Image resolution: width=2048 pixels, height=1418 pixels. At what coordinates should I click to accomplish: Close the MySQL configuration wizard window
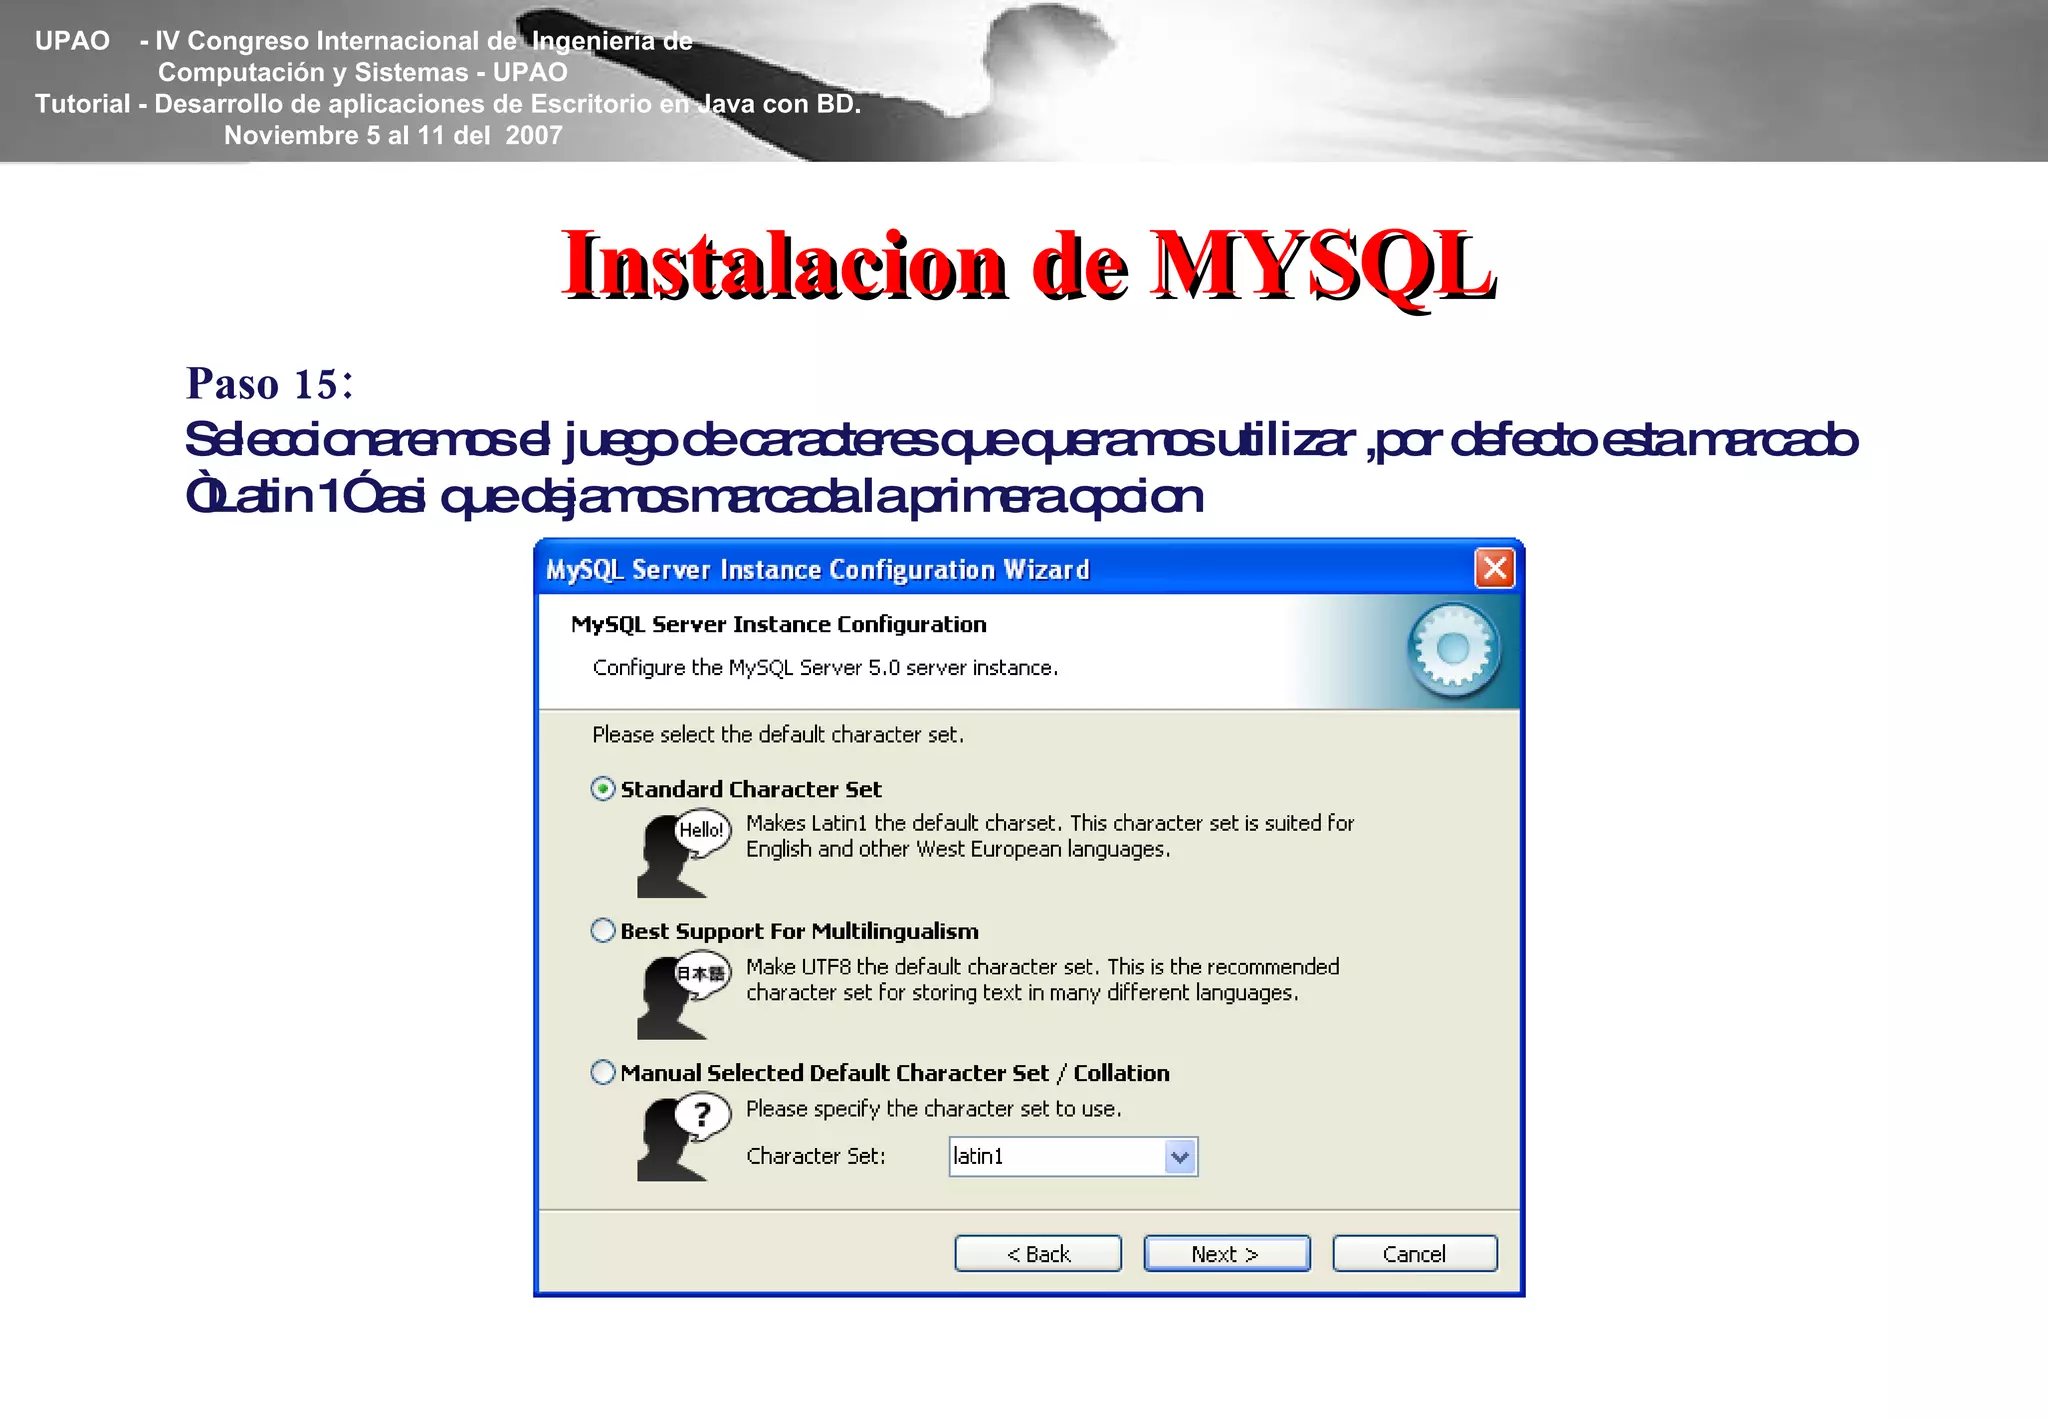(x=1495, y=569)
